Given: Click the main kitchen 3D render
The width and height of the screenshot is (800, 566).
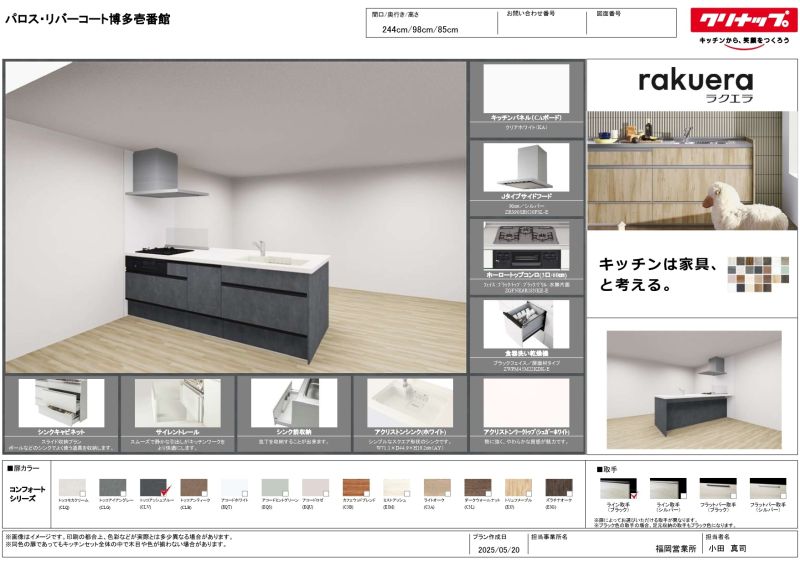Looking at the screenshot, I should 236,217.
